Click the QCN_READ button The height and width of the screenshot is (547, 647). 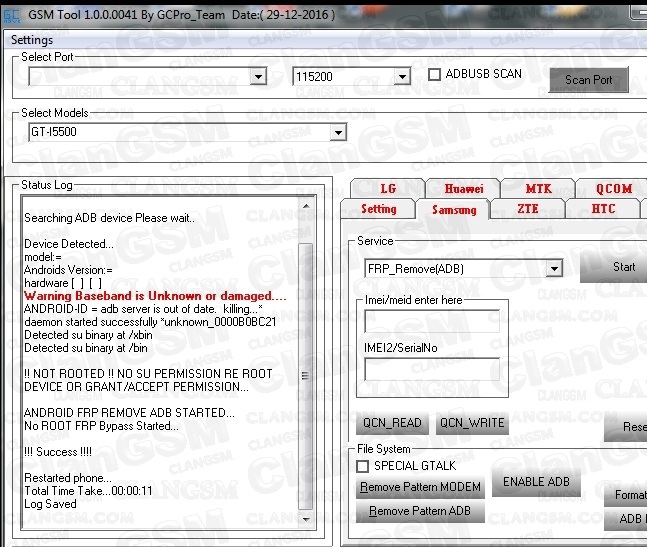[392, 423]
